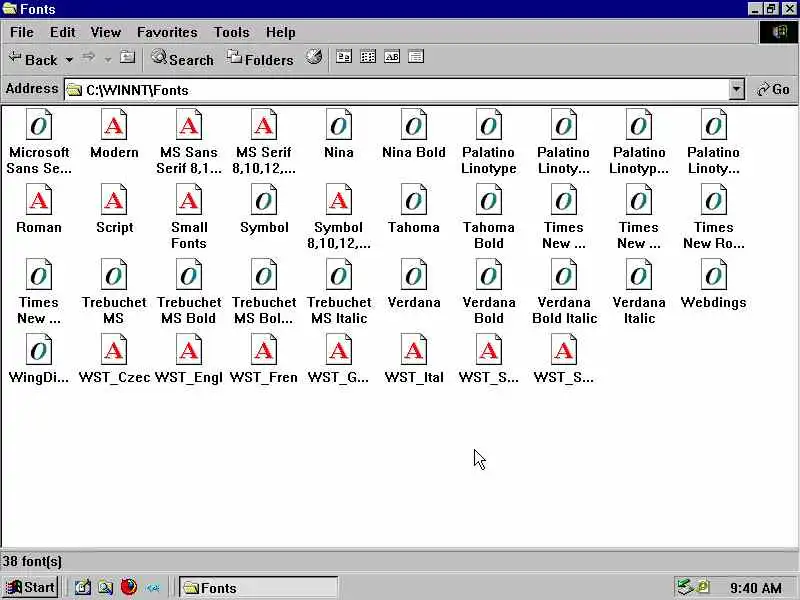
Task: Open the History pane icon
Action: point(314,57)
